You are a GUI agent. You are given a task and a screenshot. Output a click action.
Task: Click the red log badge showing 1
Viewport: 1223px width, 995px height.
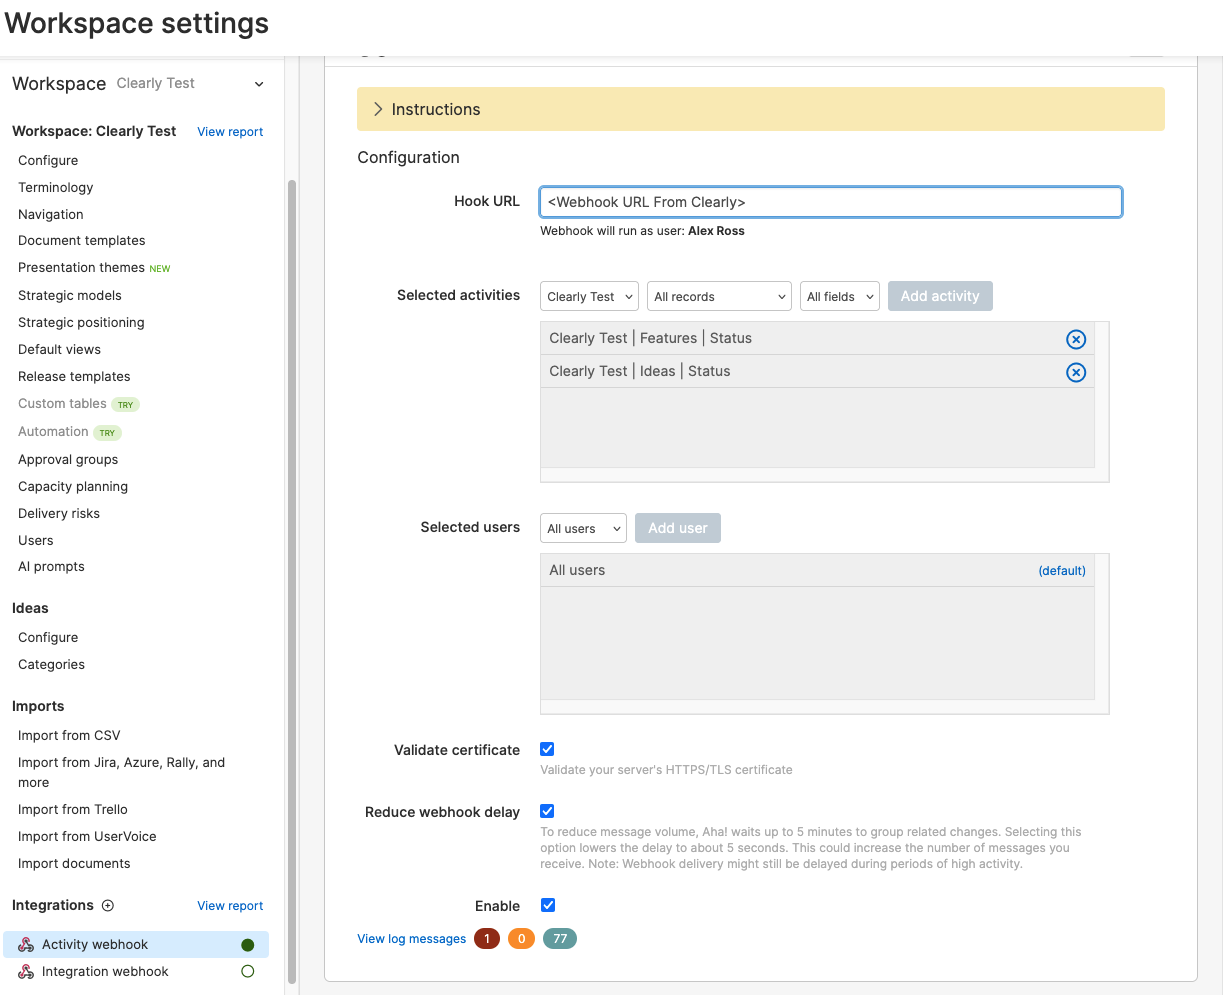[487, 939]
